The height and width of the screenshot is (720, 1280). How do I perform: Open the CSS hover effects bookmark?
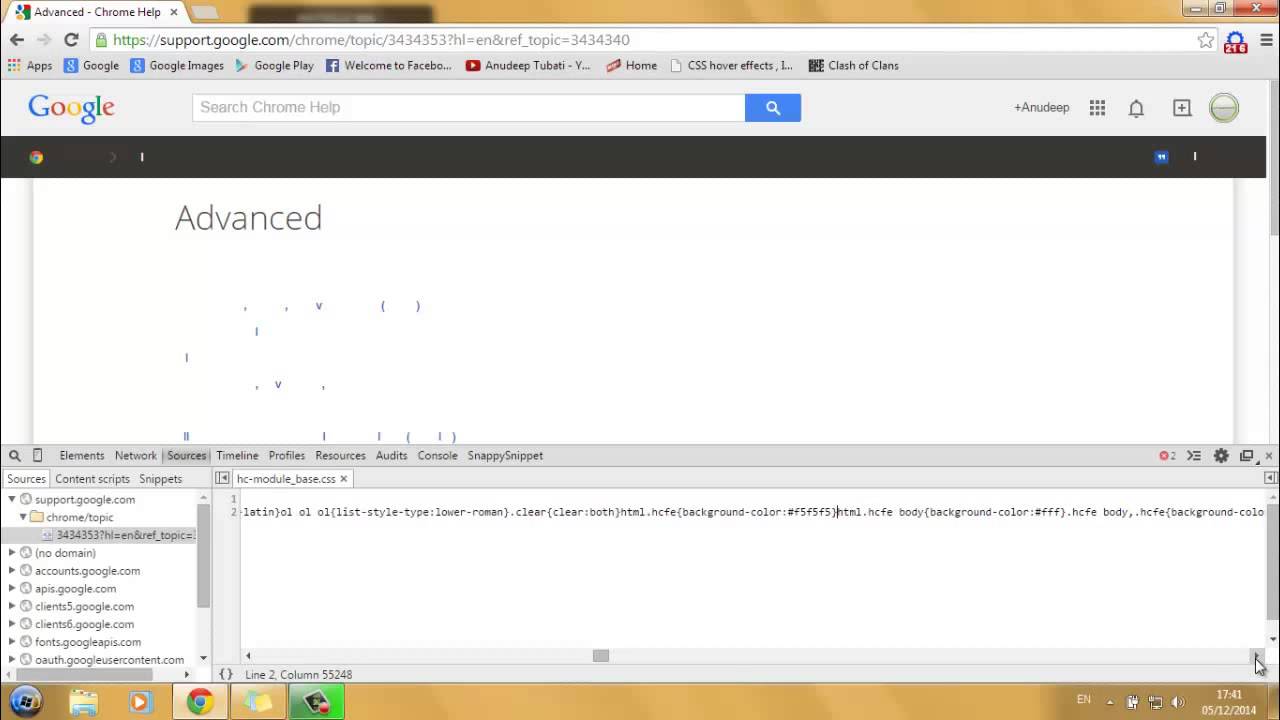(x=732, y=66)
